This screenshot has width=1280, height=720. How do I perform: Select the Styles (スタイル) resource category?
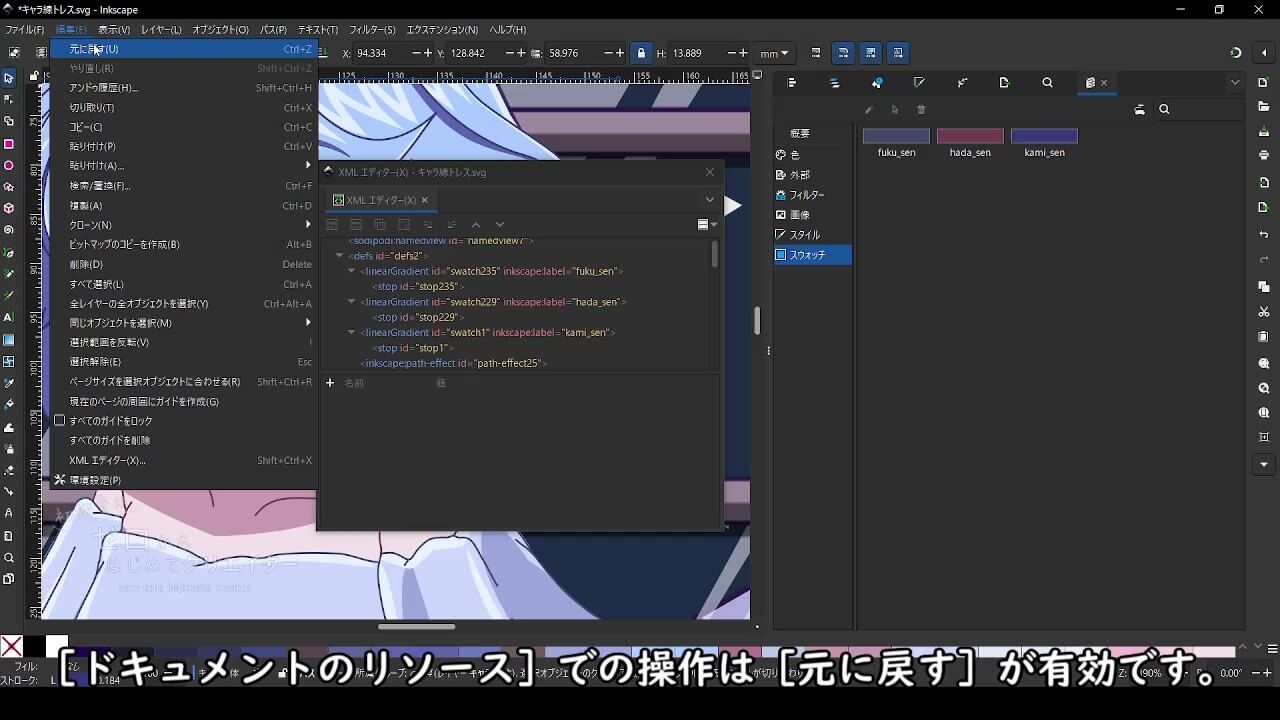click(814, 235)
